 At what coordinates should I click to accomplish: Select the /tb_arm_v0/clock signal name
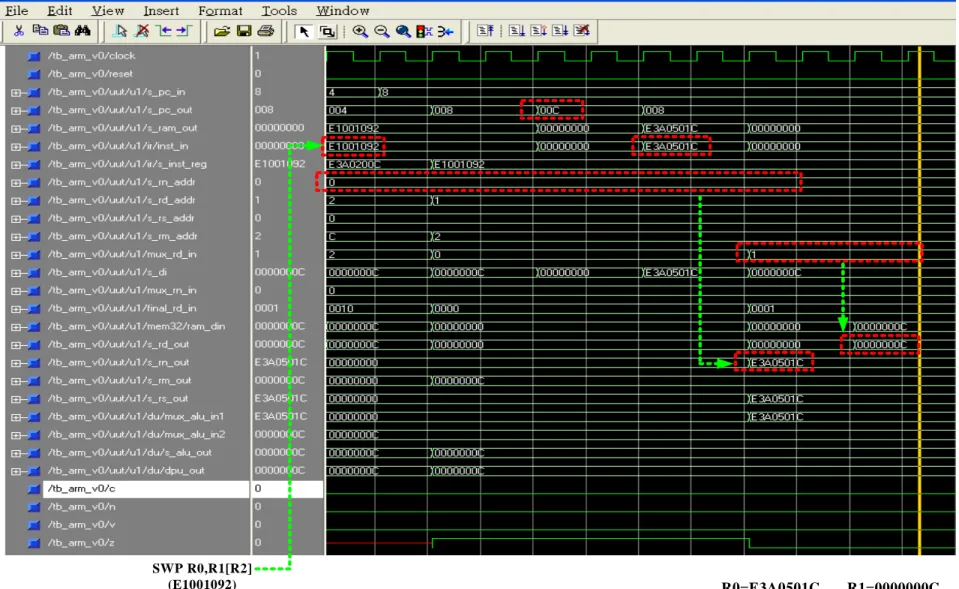(x=91, y=56)
